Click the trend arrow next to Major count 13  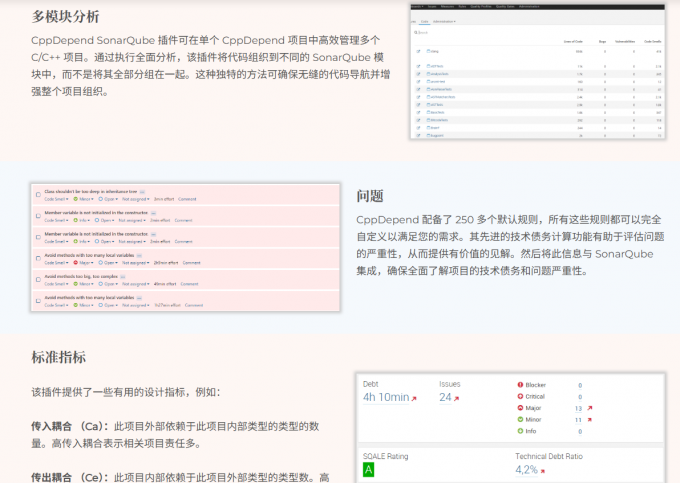pyautogui.click(x=589, y=408)
